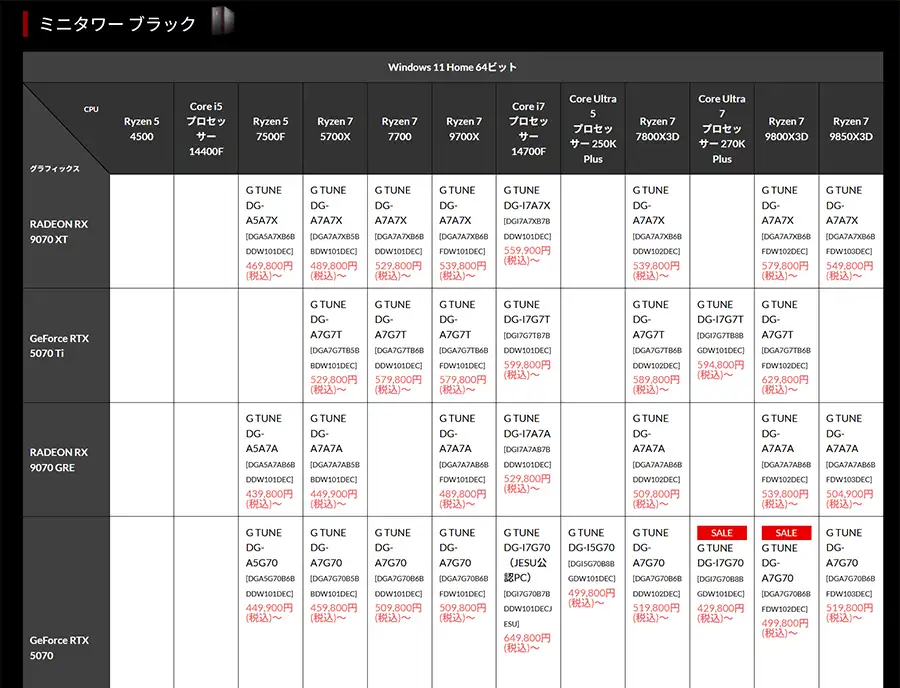Open RTX 5070 with Ryzen 7 7700 model

[399, 574]
